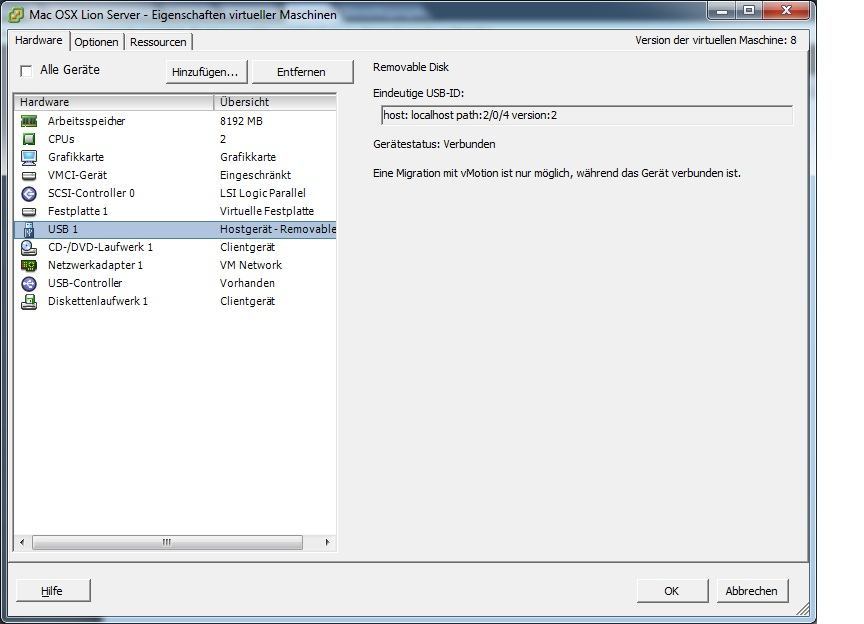Select the CPUs row label

(61, 139)
